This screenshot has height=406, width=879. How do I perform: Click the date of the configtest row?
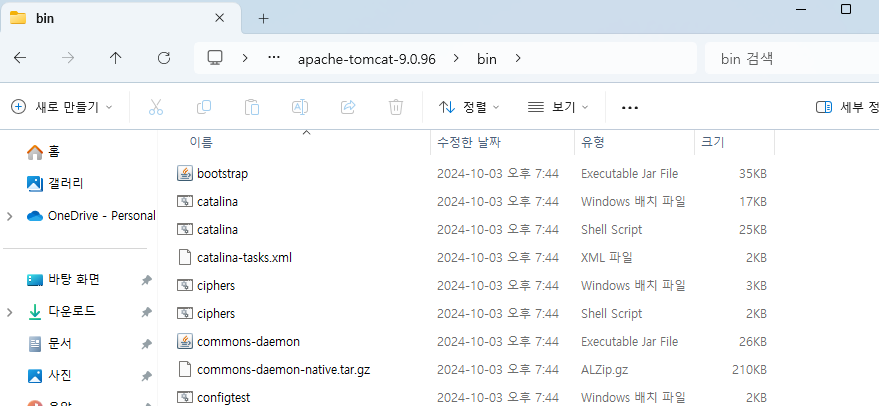(498, 398)
